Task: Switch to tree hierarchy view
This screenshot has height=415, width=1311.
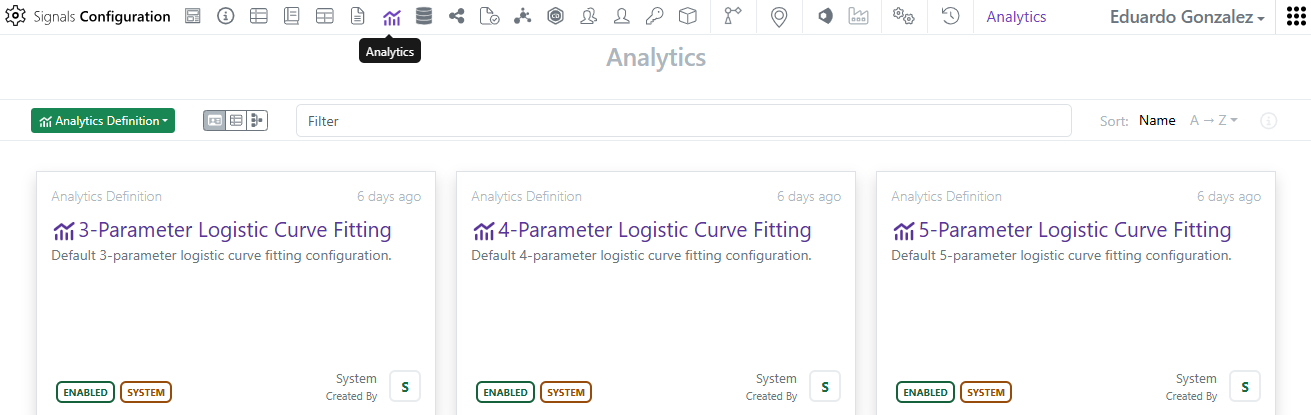Action: point(257,121)
